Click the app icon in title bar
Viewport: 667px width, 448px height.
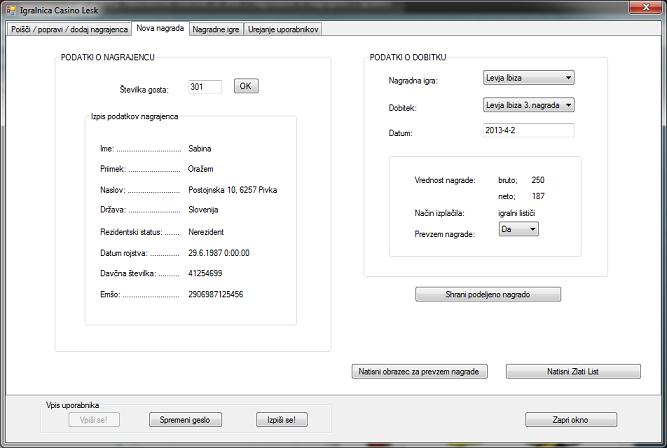(x=11, y=10)
